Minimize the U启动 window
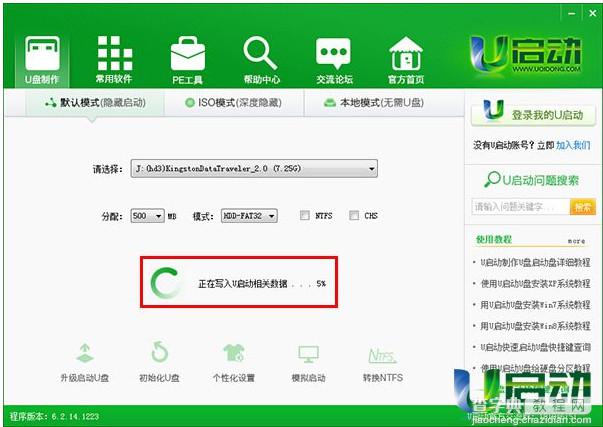This screenshot has width=603, height=427. coord(572,13)
